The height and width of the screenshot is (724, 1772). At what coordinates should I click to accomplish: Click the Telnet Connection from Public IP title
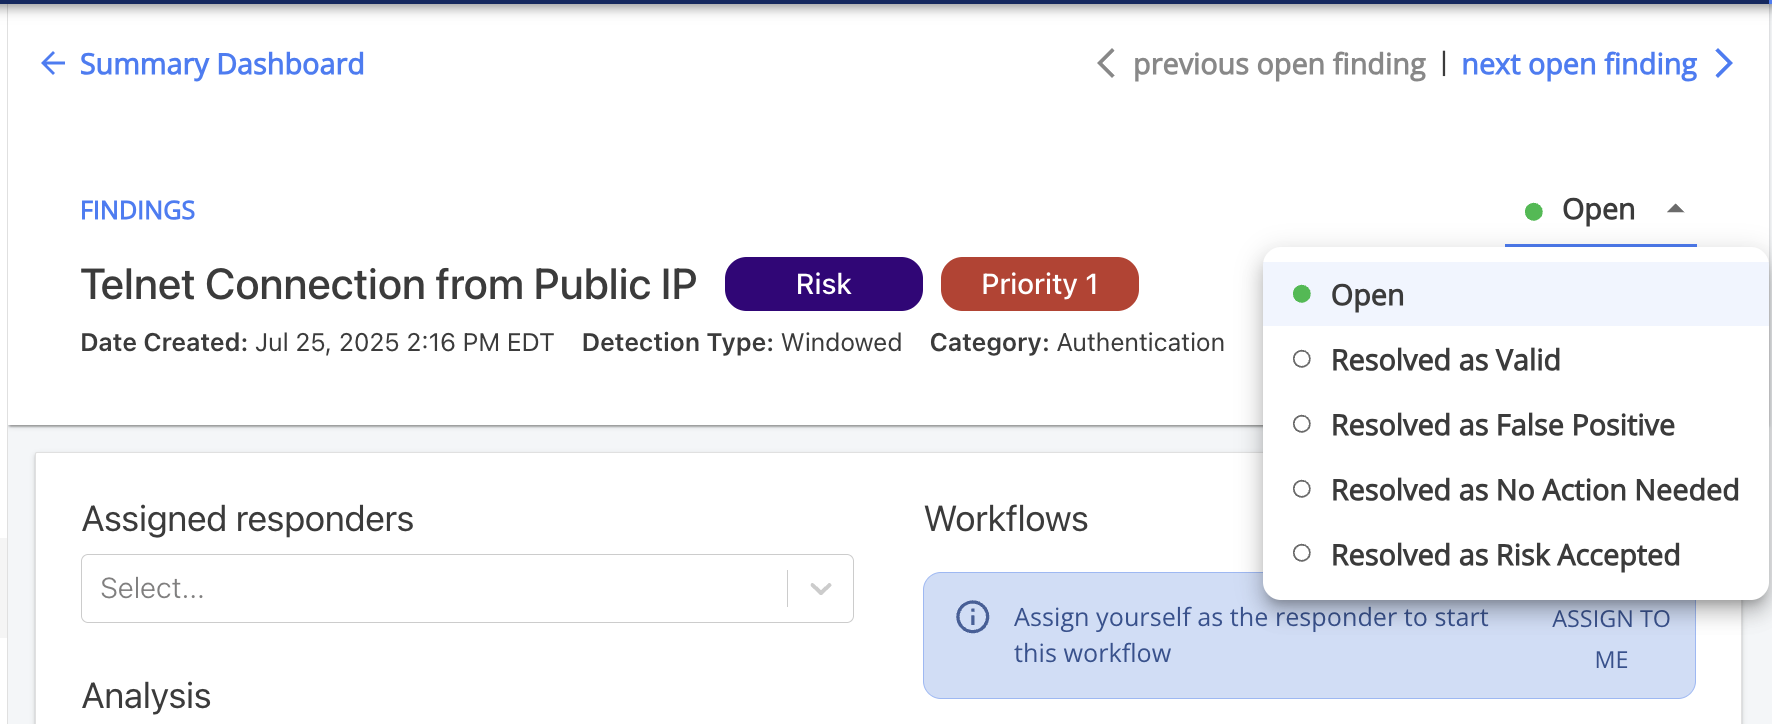[389, 285]
